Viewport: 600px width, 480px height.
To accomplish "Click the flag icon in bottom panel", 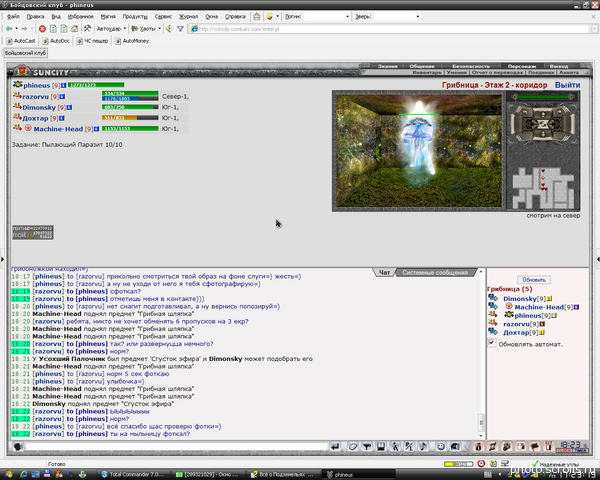I will pyautogui.click(x=535, y=446).
